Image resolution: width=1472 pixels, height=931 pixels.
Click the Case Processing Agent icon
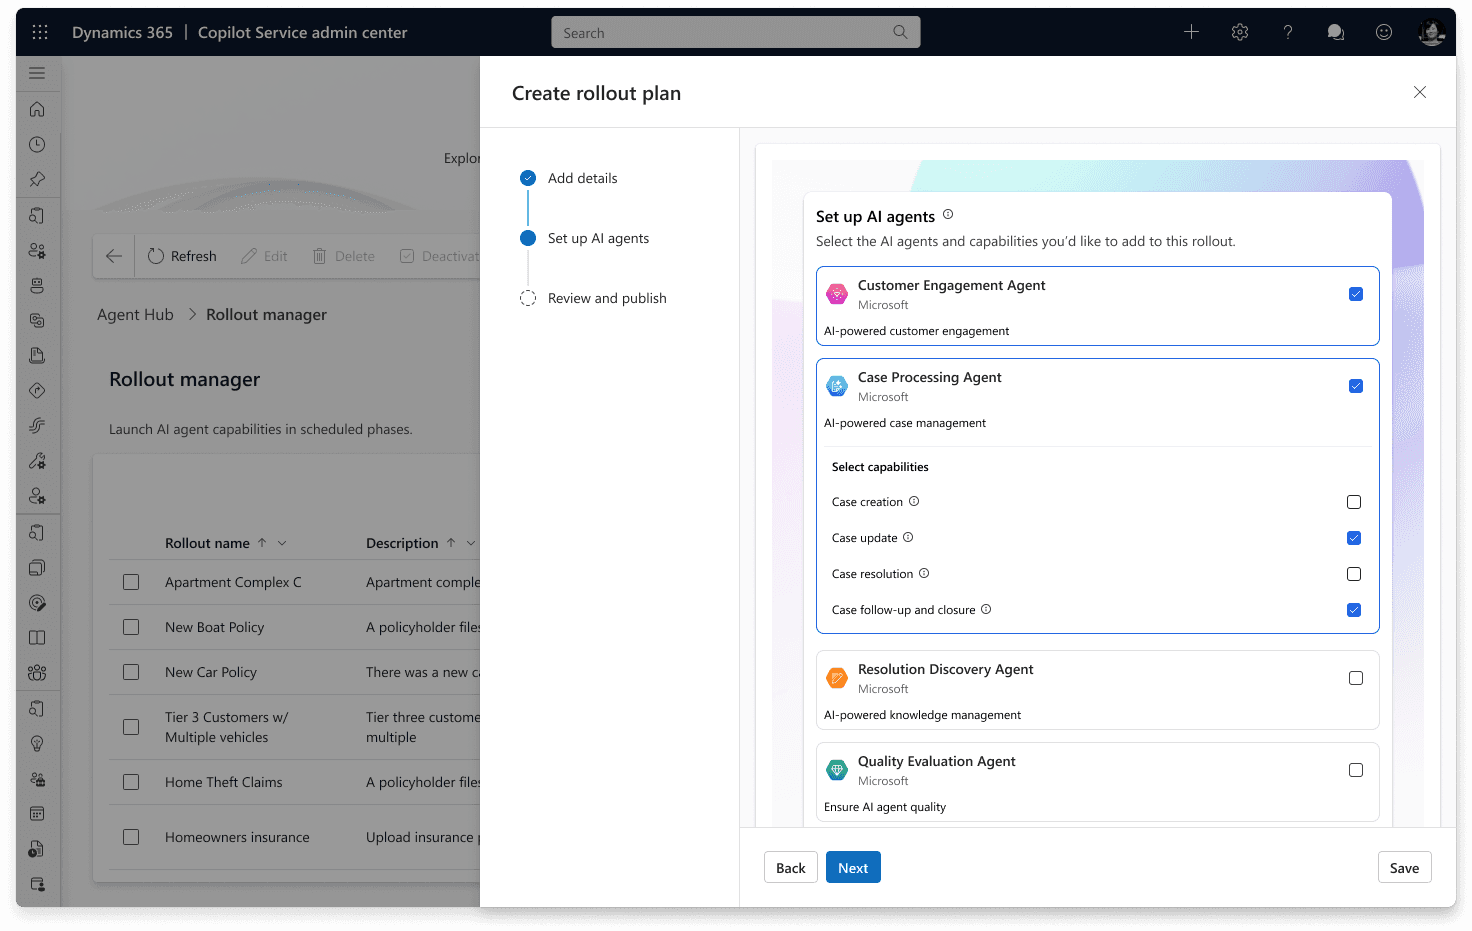[837, 386]
